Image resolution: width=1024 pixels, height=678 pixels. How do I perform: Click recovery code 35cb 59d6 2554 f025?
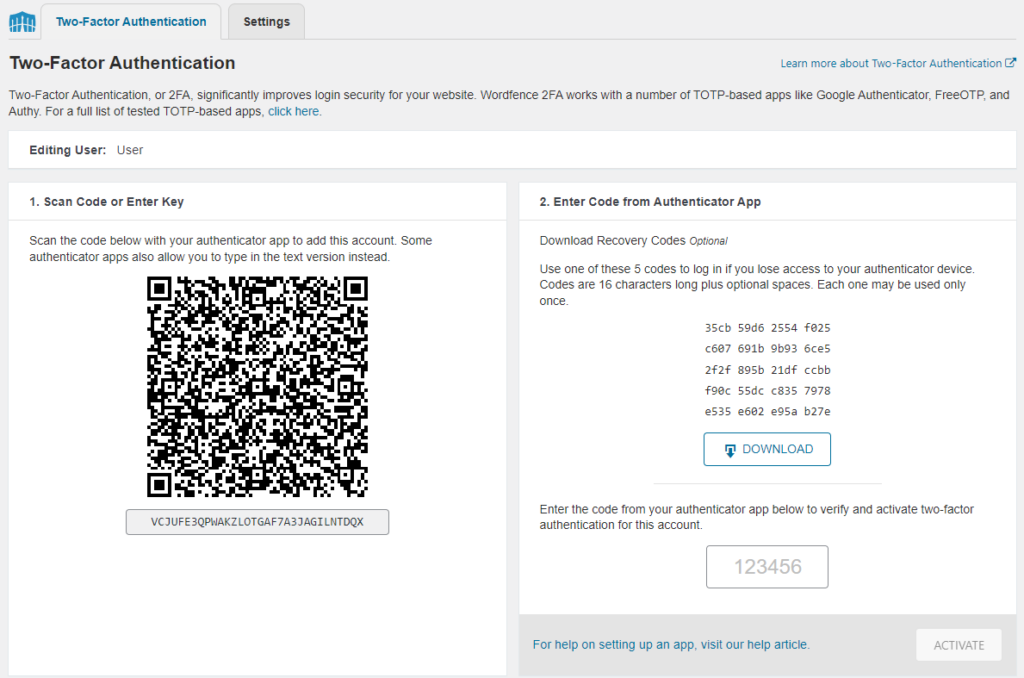(767, 328)
